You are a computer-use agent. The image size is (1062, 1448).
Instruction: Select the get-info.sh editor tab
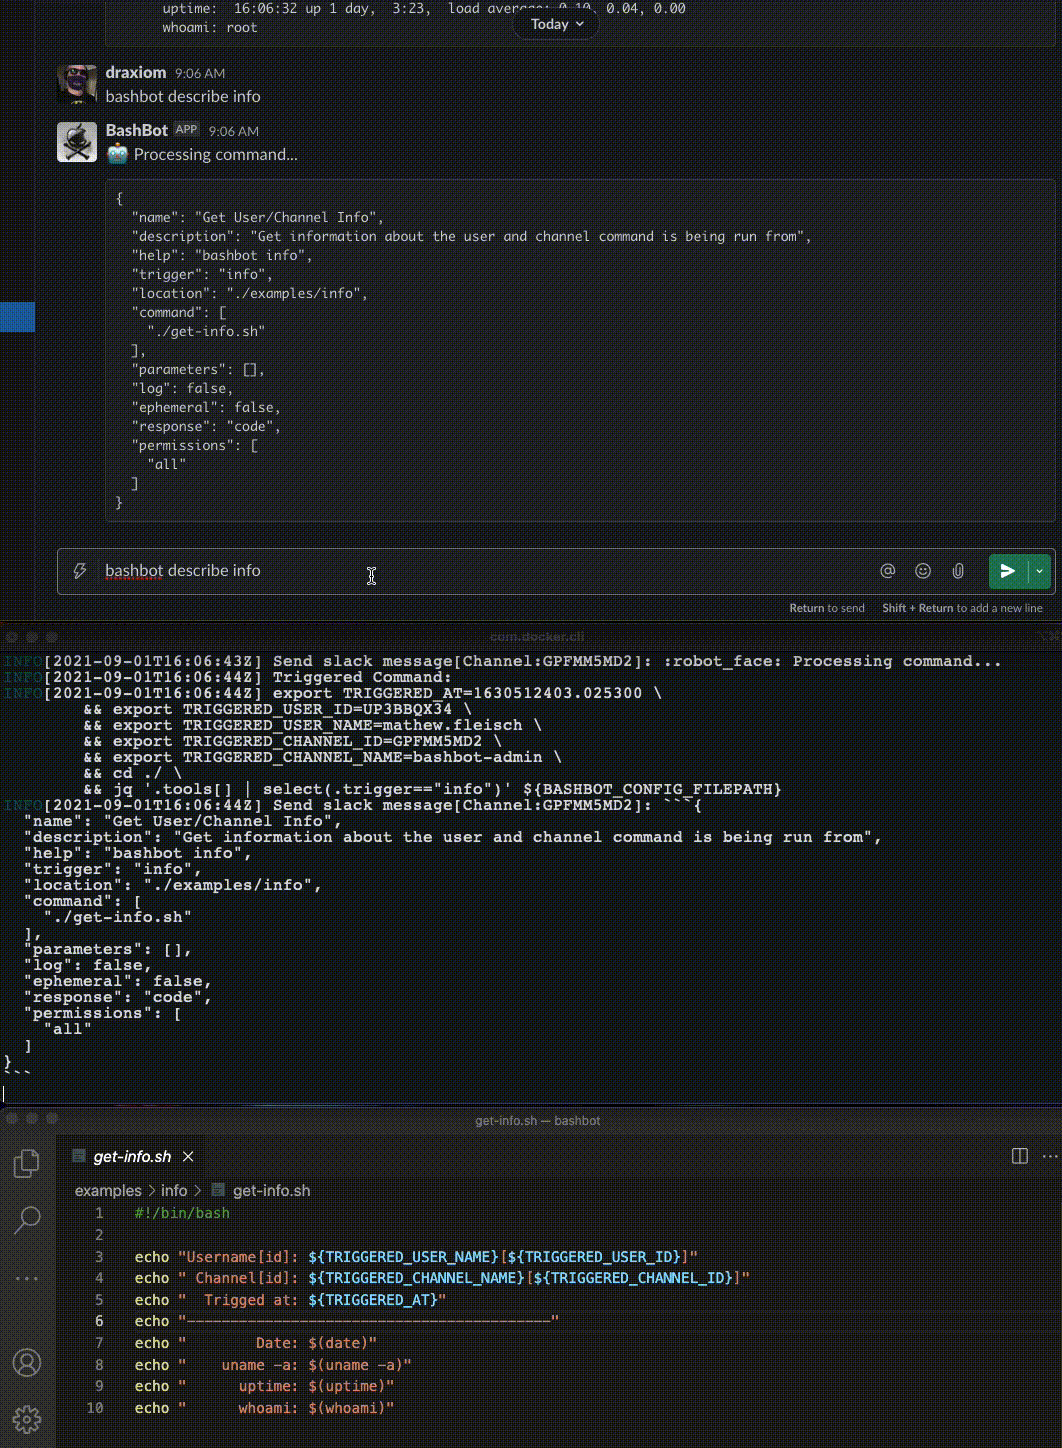click(132, 1156)
